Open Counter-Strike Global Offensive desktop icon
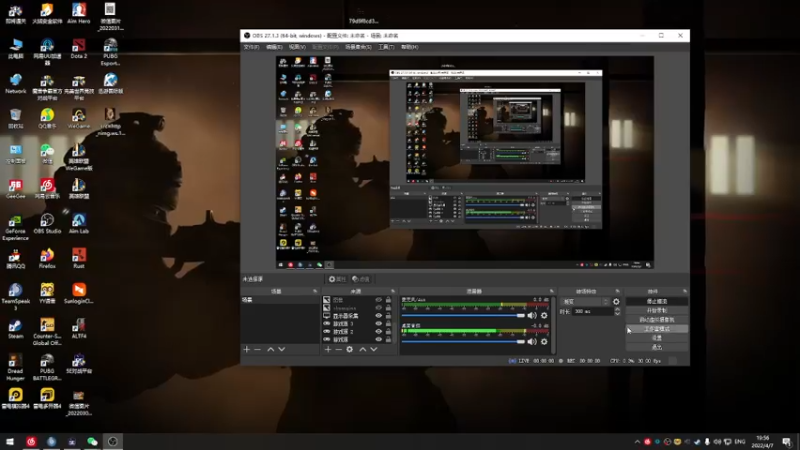The width and height of the screenshot is (800, 450). pyautogui.click(x=47, y=332)
